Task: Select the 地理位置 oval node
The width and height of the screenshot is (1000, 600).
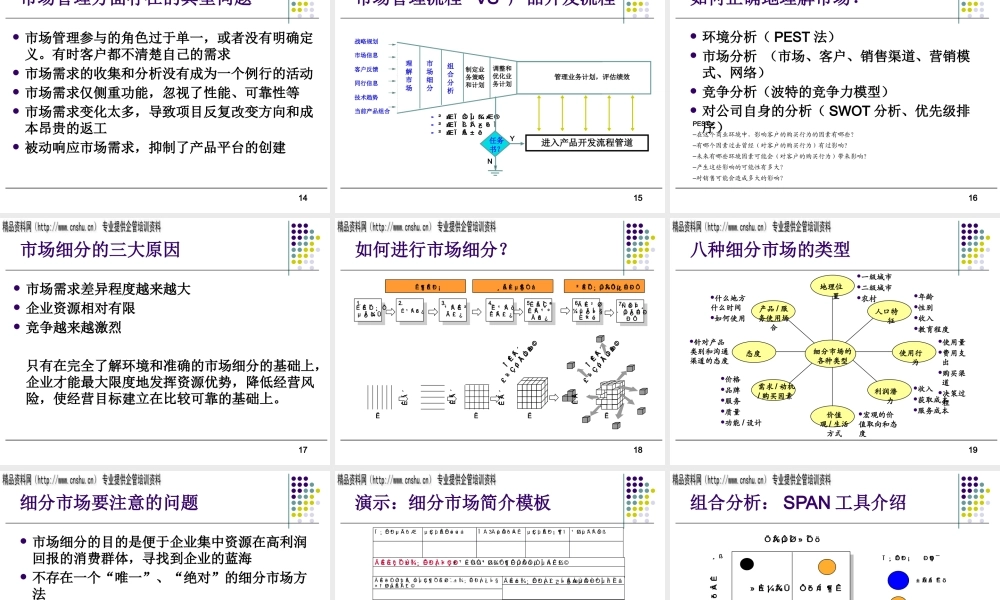Action: [x=832, y=288]
